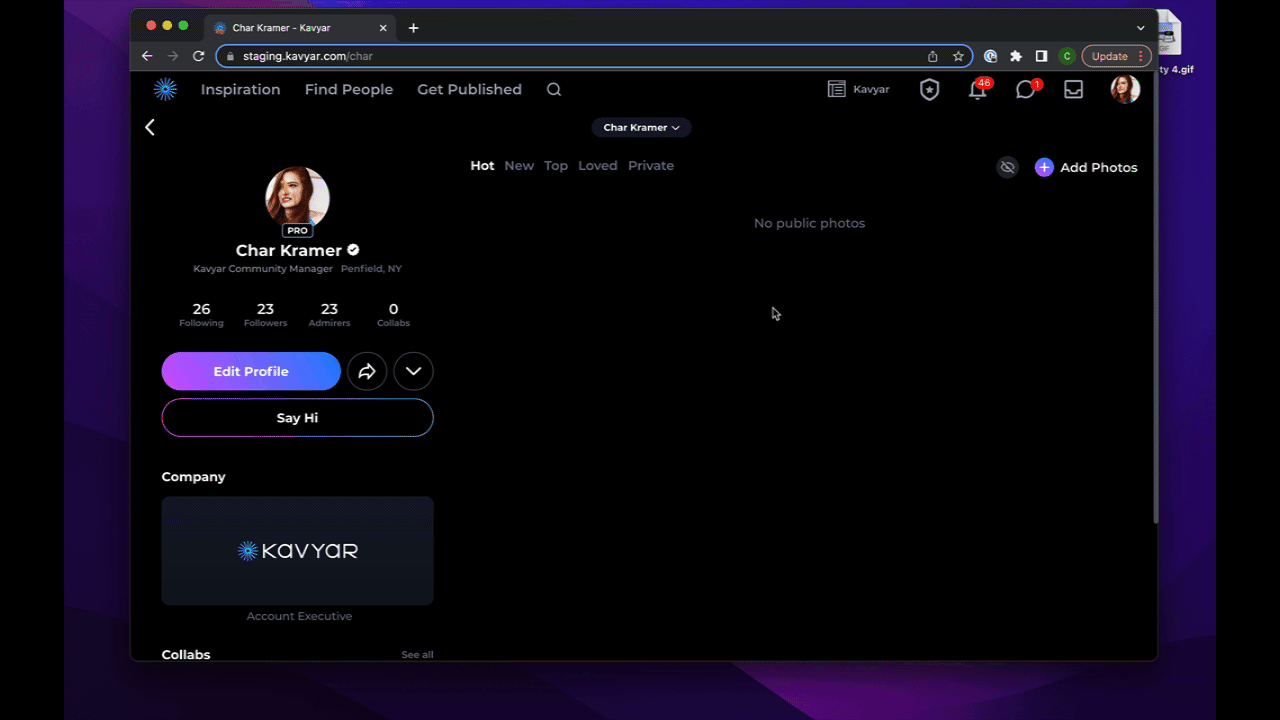The height and width of the screenshot is (720, 1280).
Task: Click the blue circular extension icon in toolbar
Action: click(990, 56)
